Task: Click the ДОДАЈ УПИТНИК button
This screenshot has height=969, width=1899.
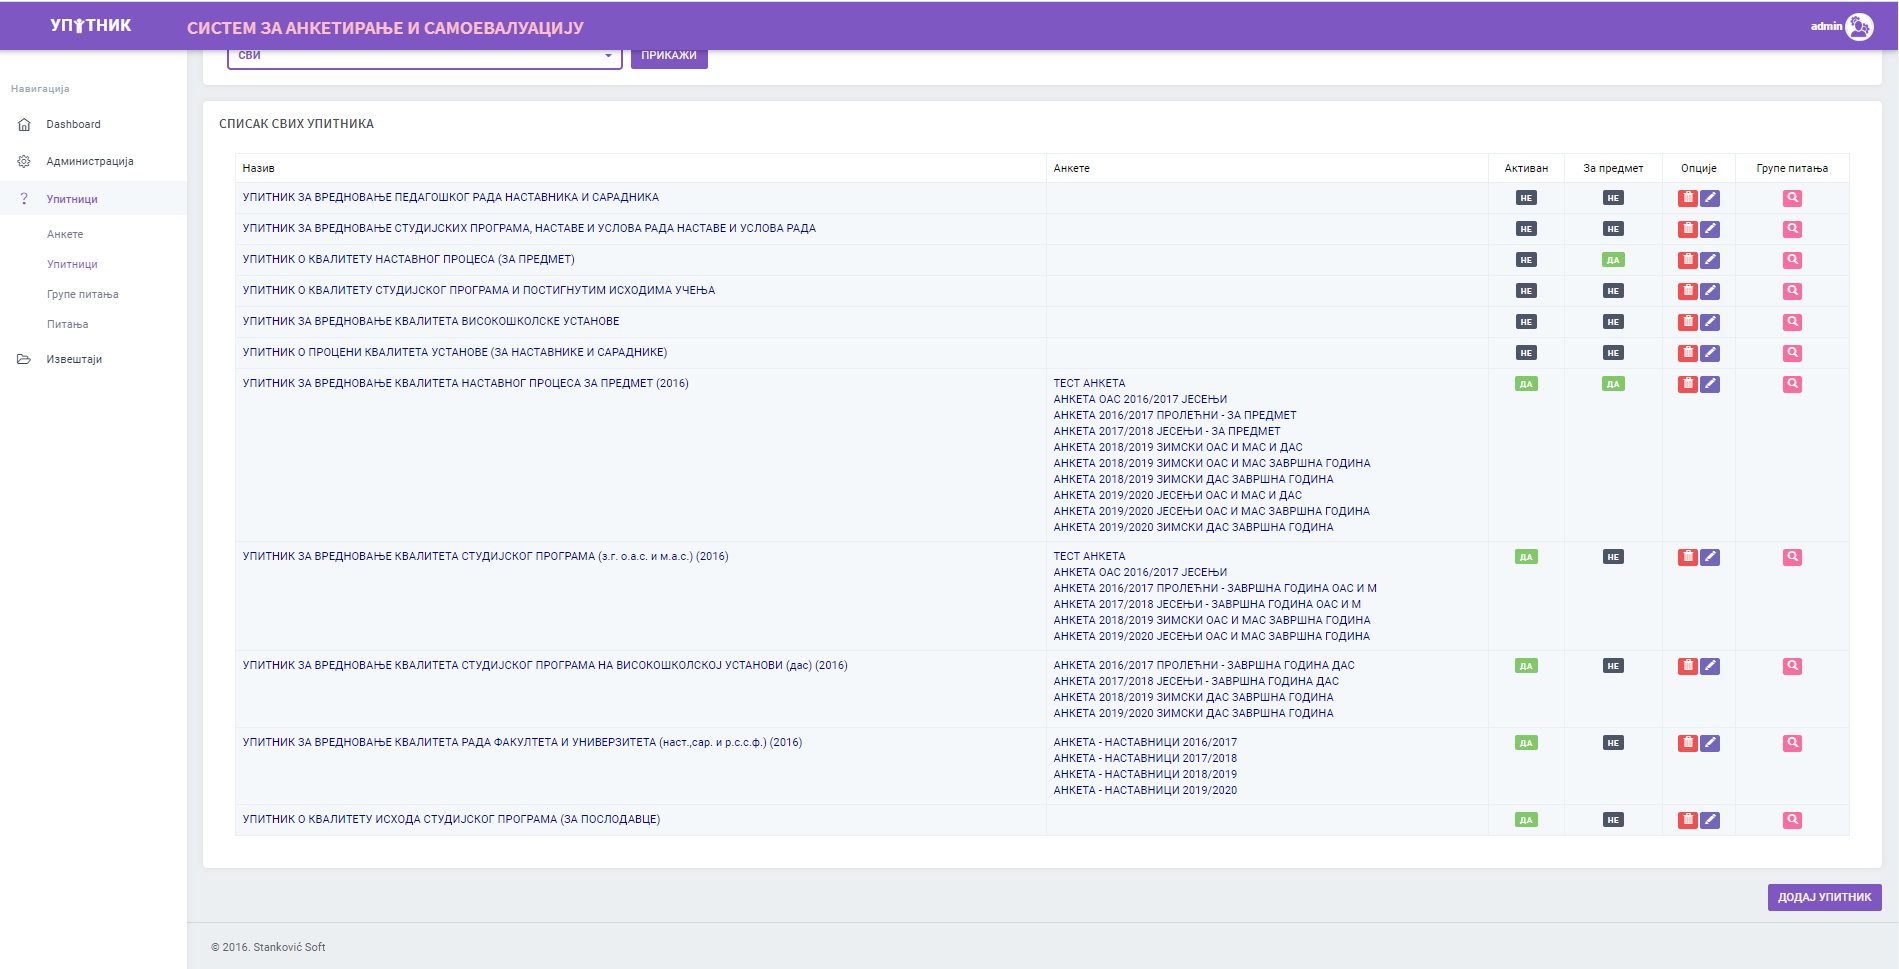Action: click(1823, 897)
